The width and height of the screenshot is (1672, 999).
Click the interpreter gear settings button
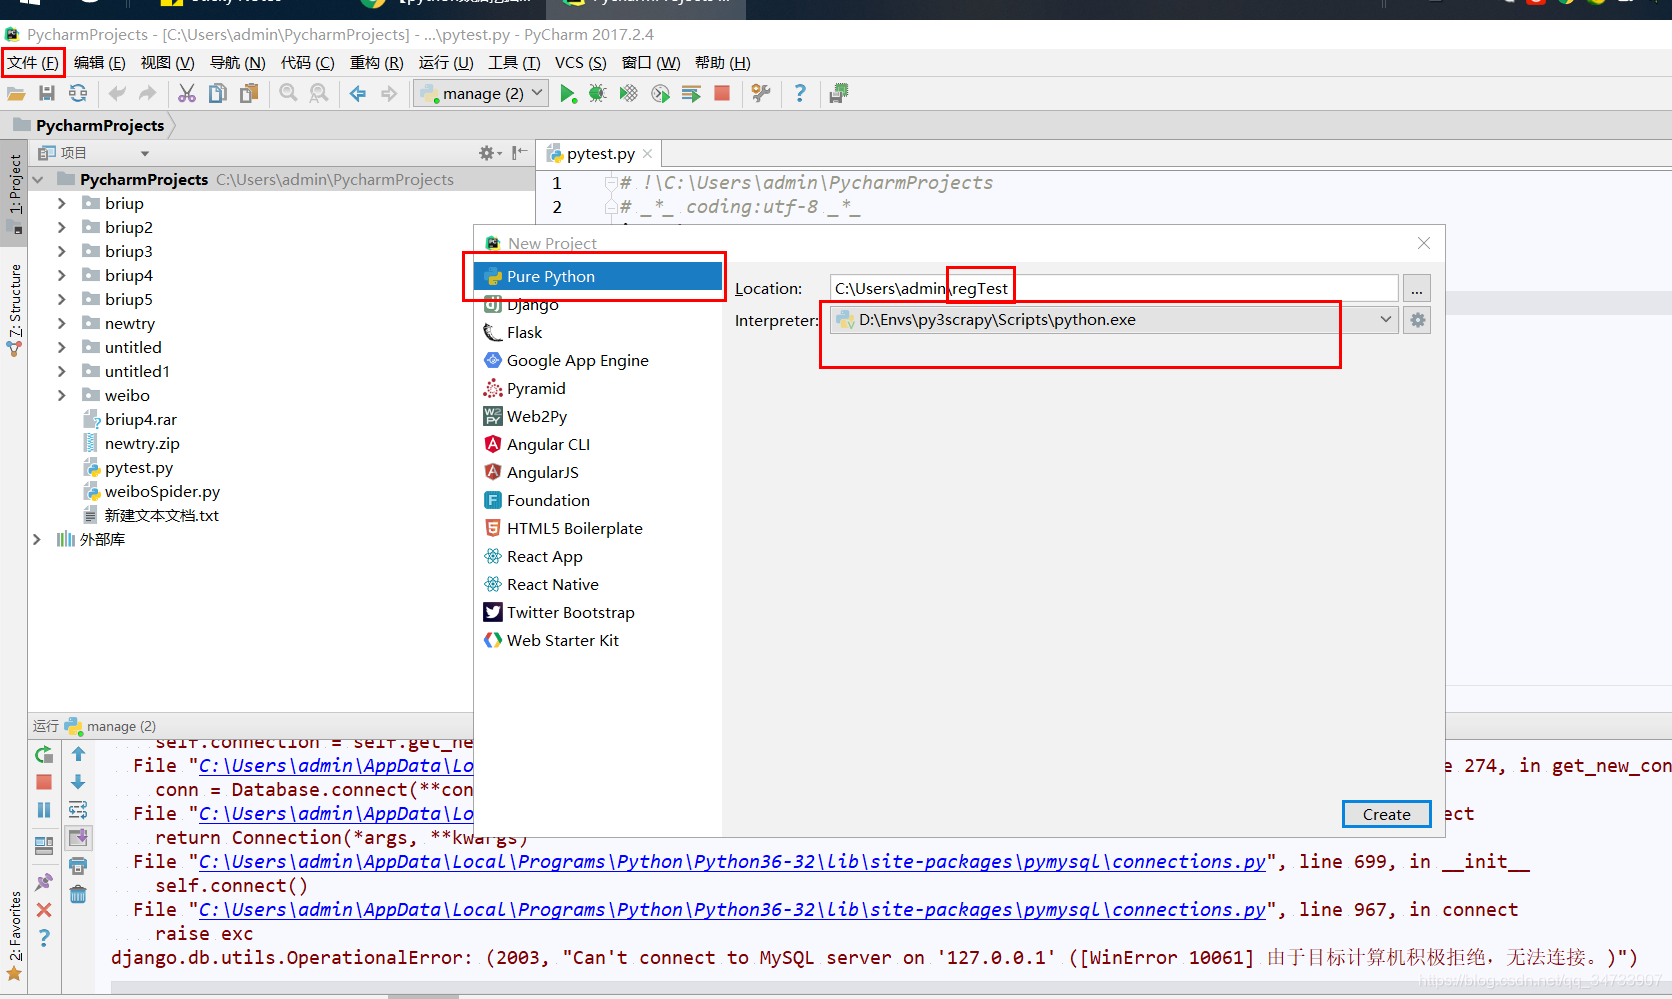[x=1417, y=320]
